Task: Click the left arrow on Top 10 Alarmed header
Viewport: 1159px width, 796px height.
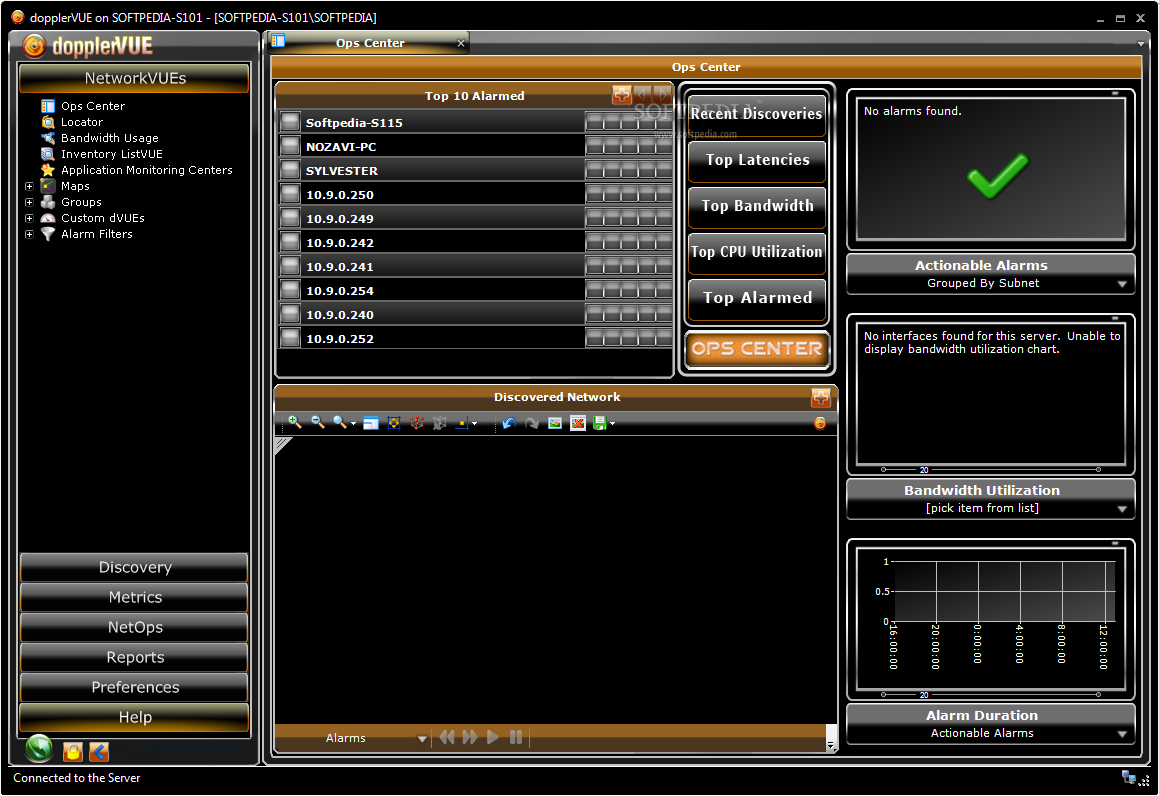Action: pyautogui.click(x=642, y=95)
